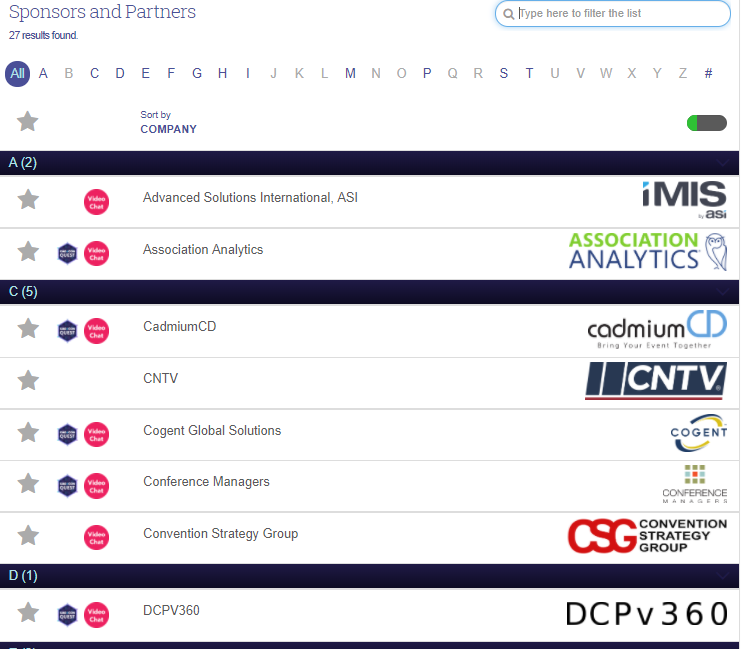
Task: Open the CNTV listing
Action: point(160,378)
